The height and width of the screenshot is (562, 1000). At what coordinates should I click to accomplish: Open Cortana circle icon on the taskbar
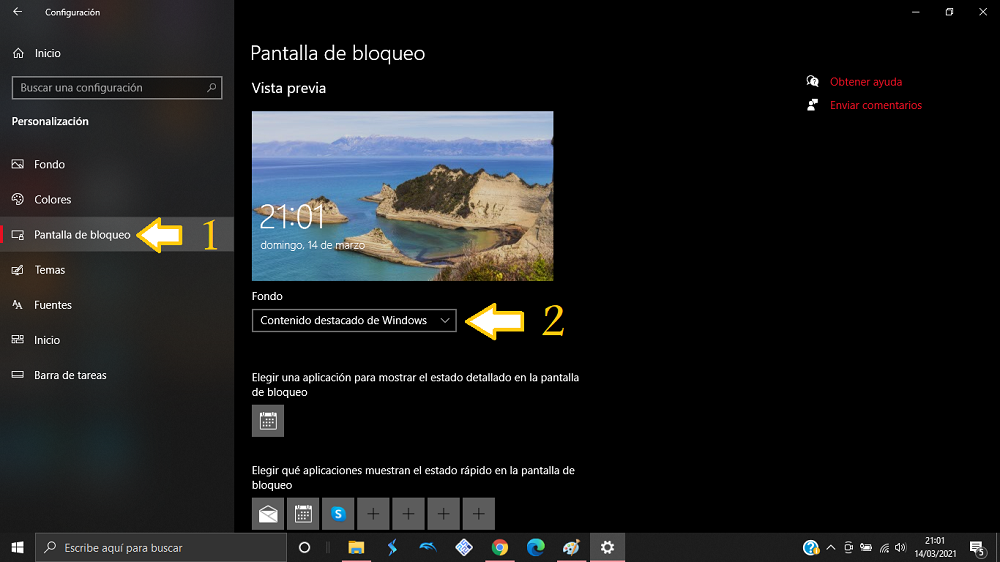[304, 547]
